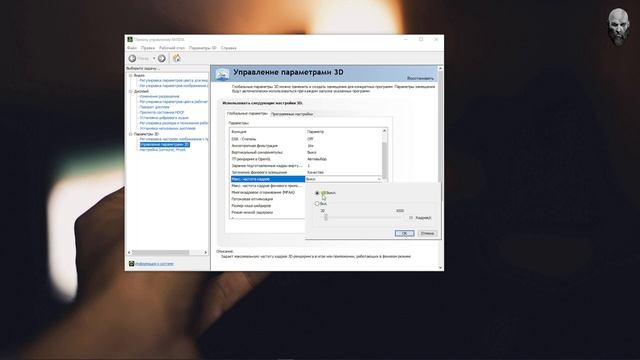Click the Back navigation arrow icon
The width and height of the screenshot is (640, 360).
(x=132, y=59)
